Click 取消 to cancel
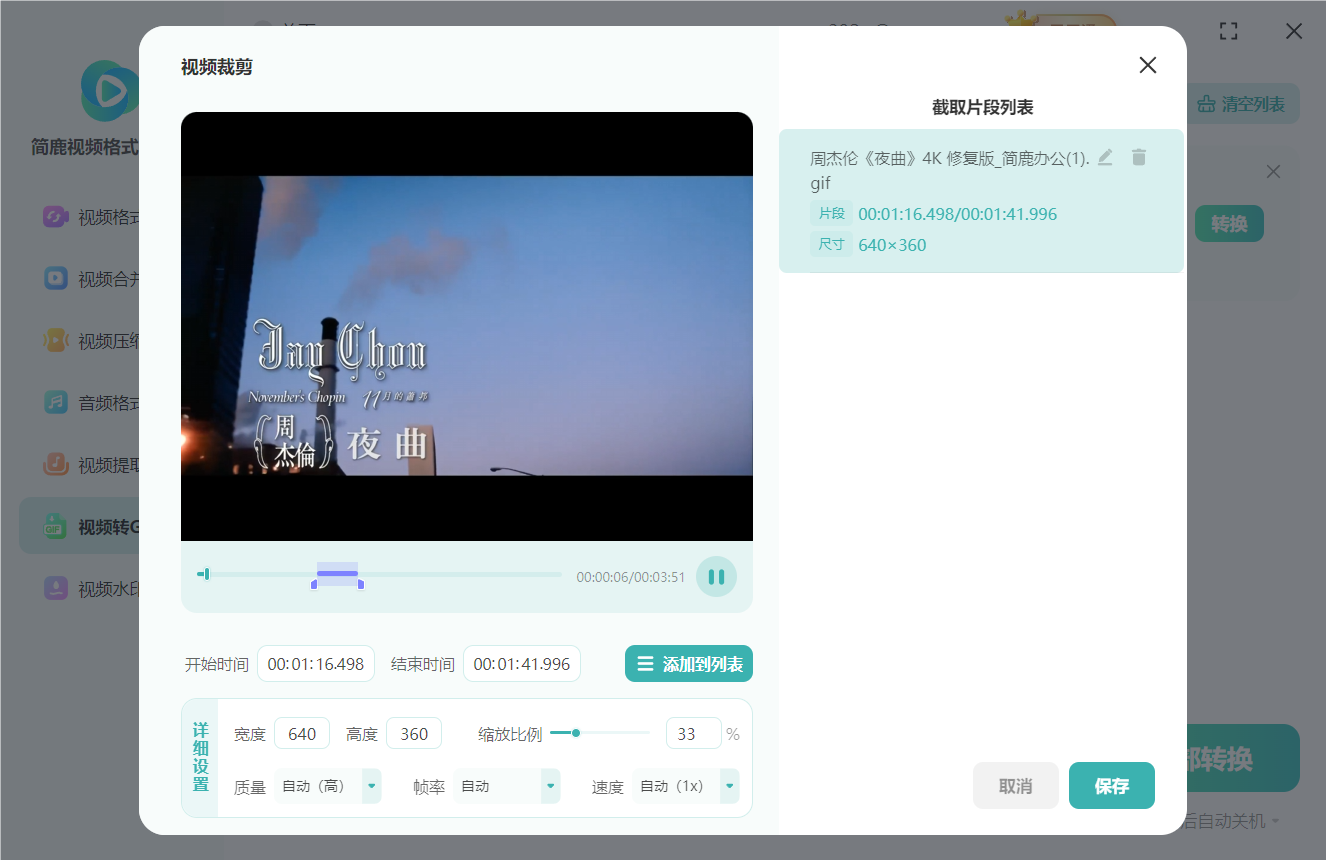1326x860 pixels. pos(1015,786)
